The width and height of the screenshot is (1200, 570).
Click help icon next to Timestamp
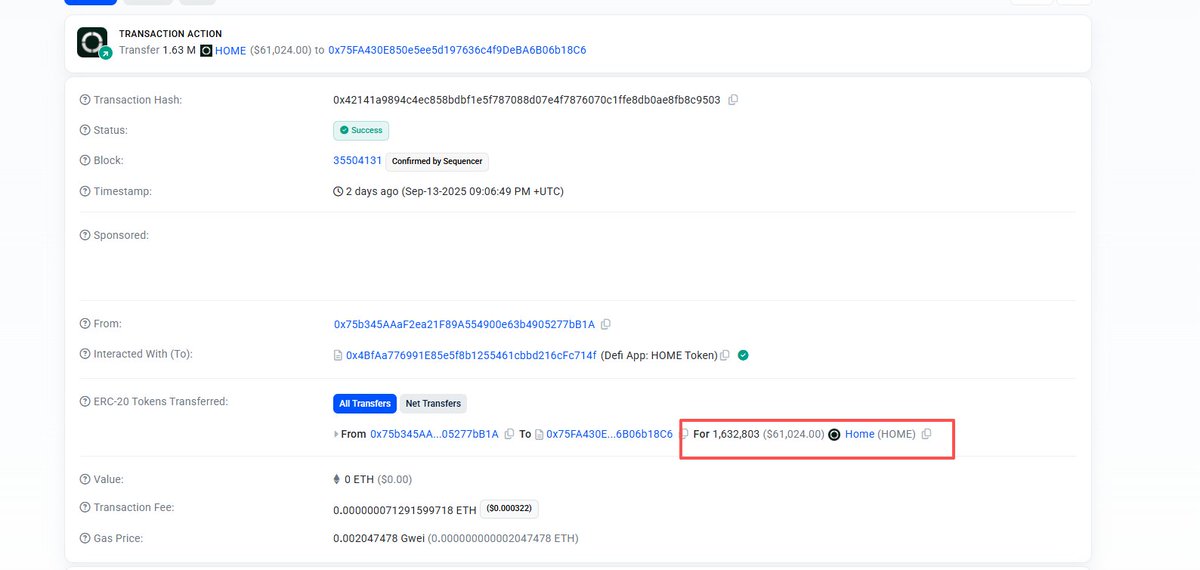click(85, 191)
